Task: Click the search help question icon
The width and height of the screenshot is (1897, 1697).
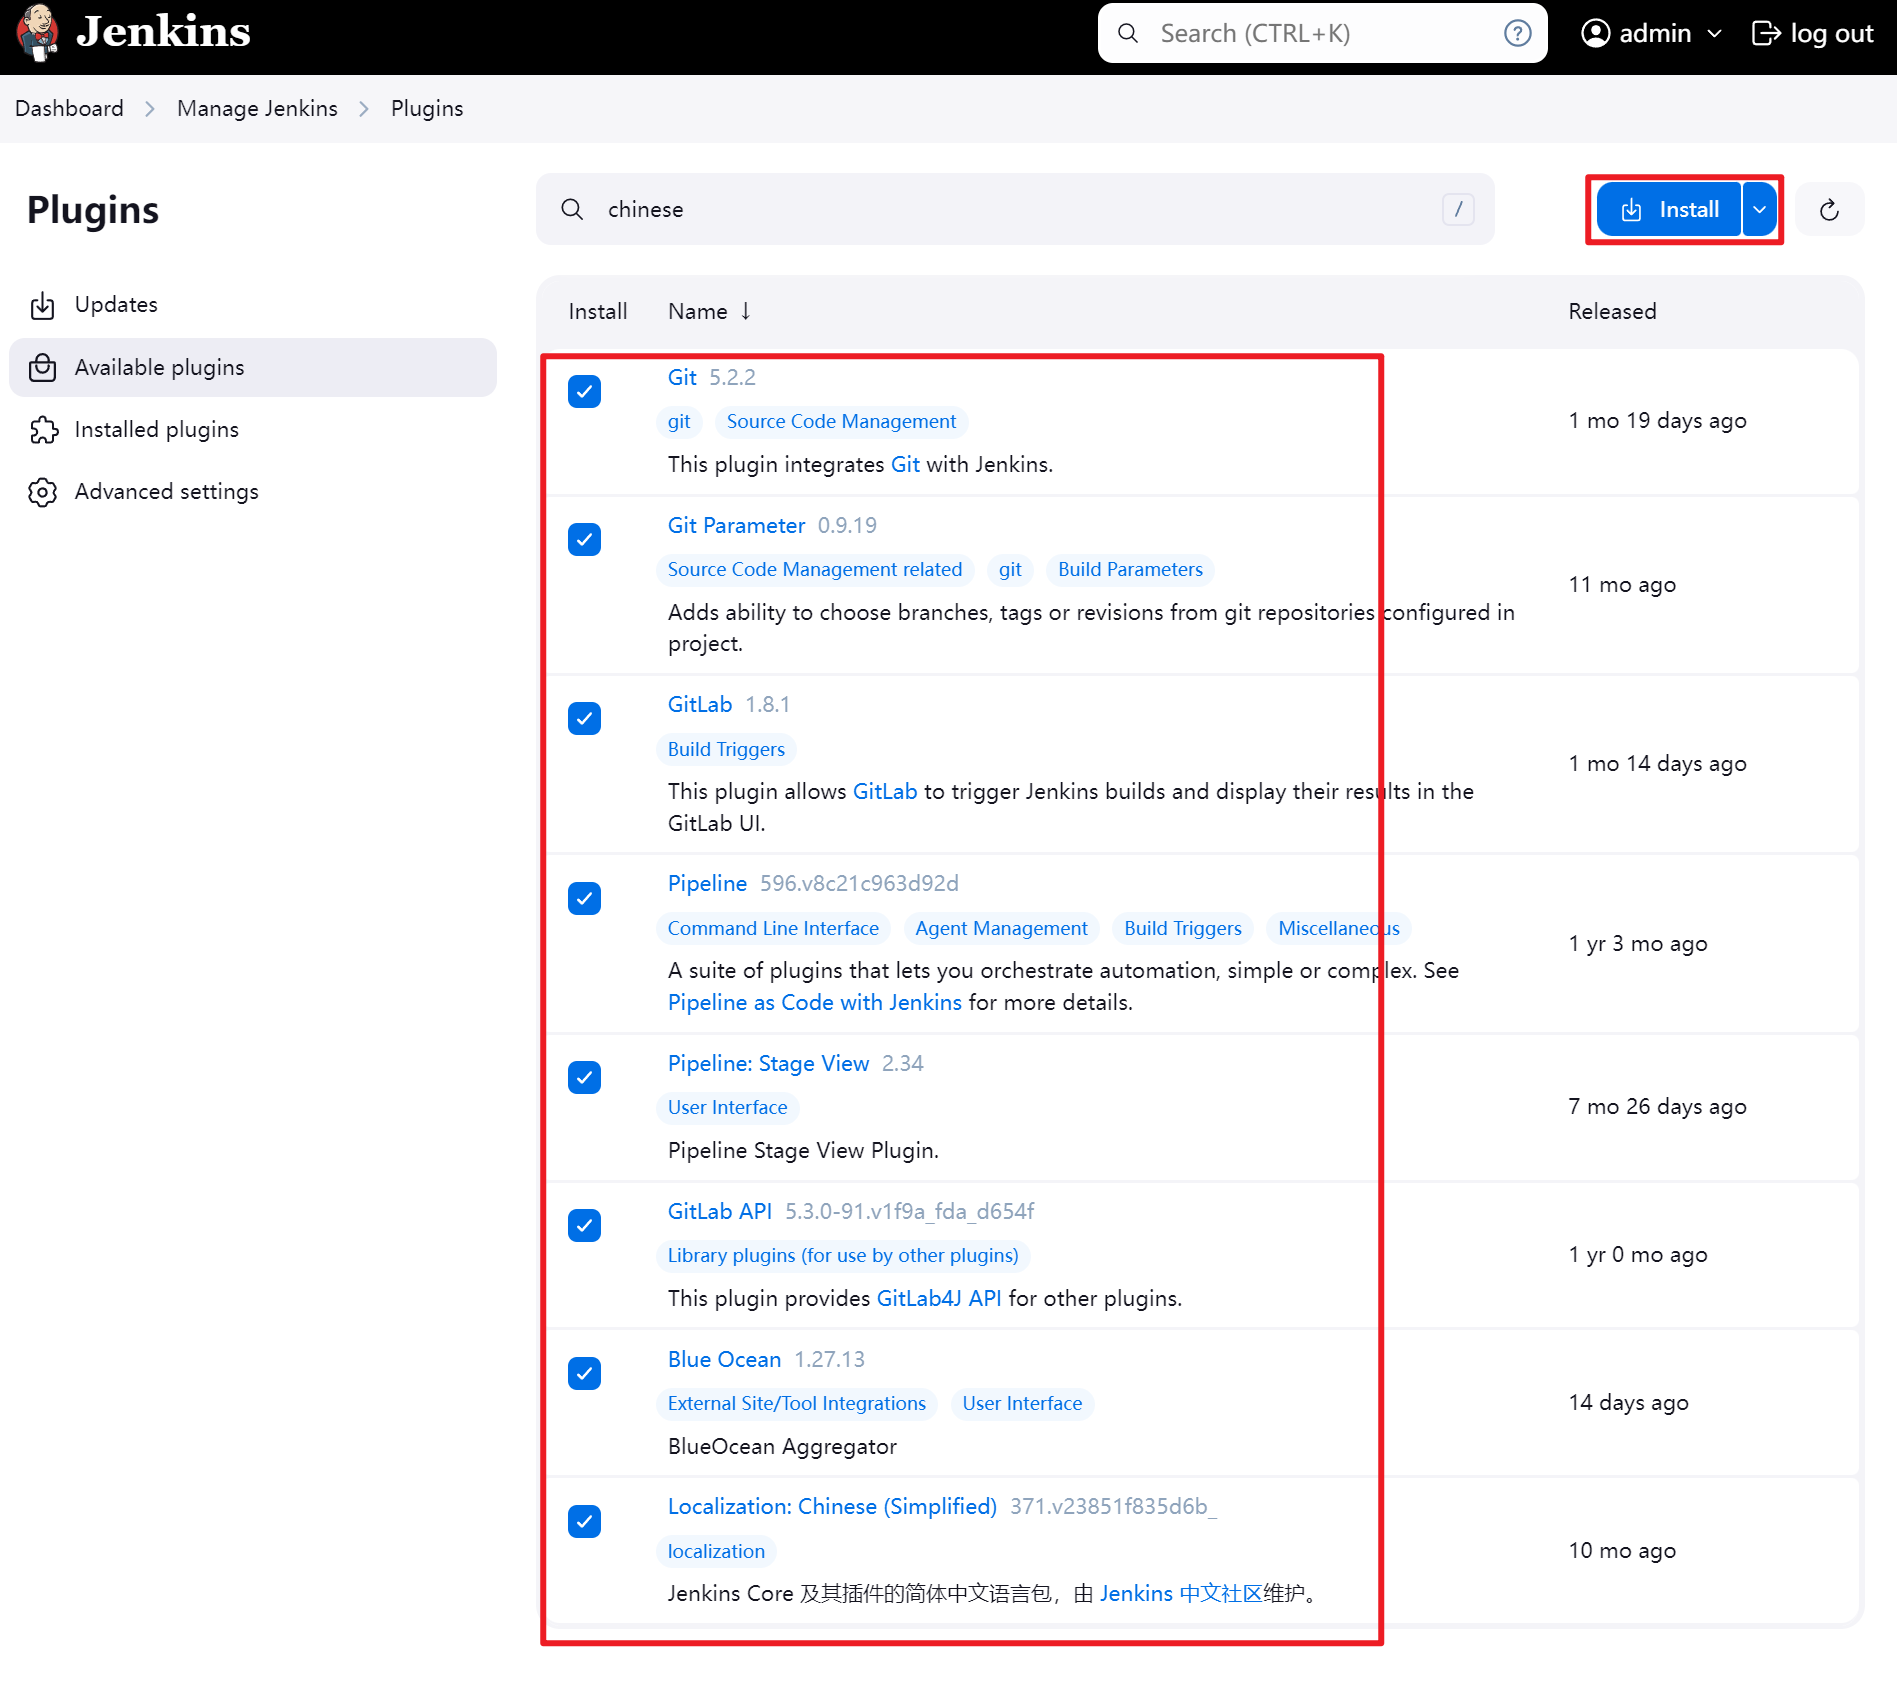Action: [x=1517, y=33]
